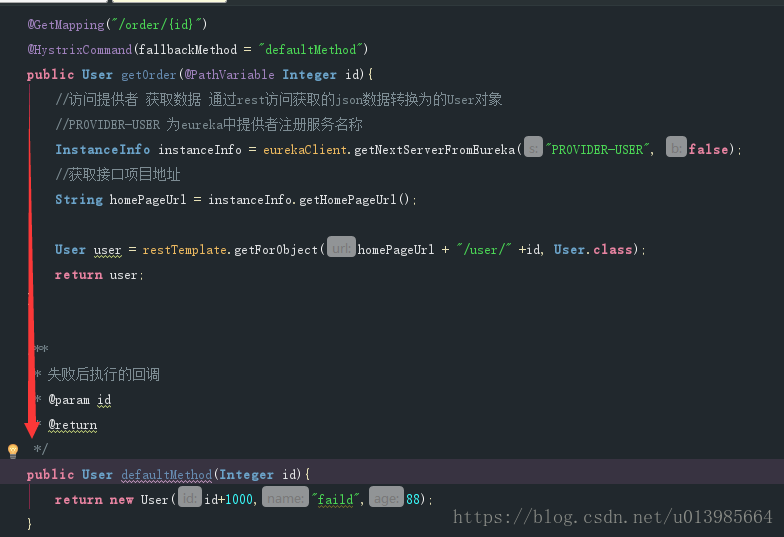The image size is (784, 537).
Task: Select the "/order/{id}" mapping string
Action: click(156, 24)
